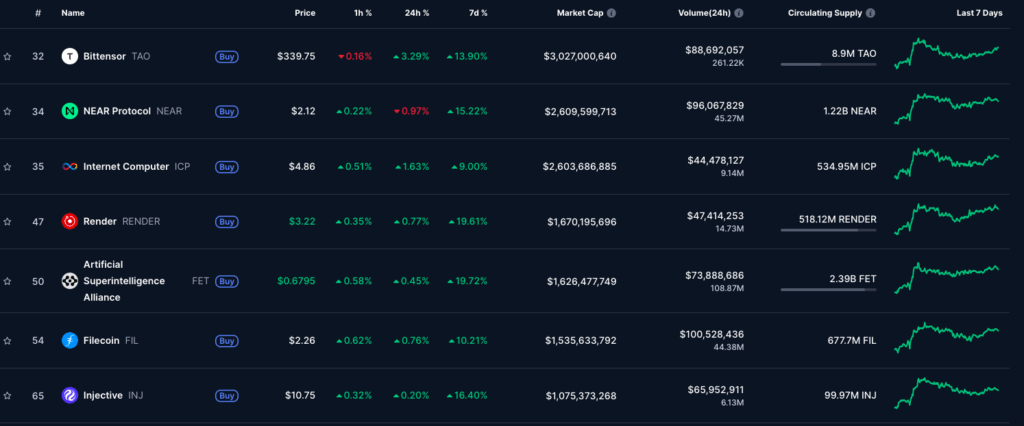
Task: Sort by 1h % column
Action: 361,13
